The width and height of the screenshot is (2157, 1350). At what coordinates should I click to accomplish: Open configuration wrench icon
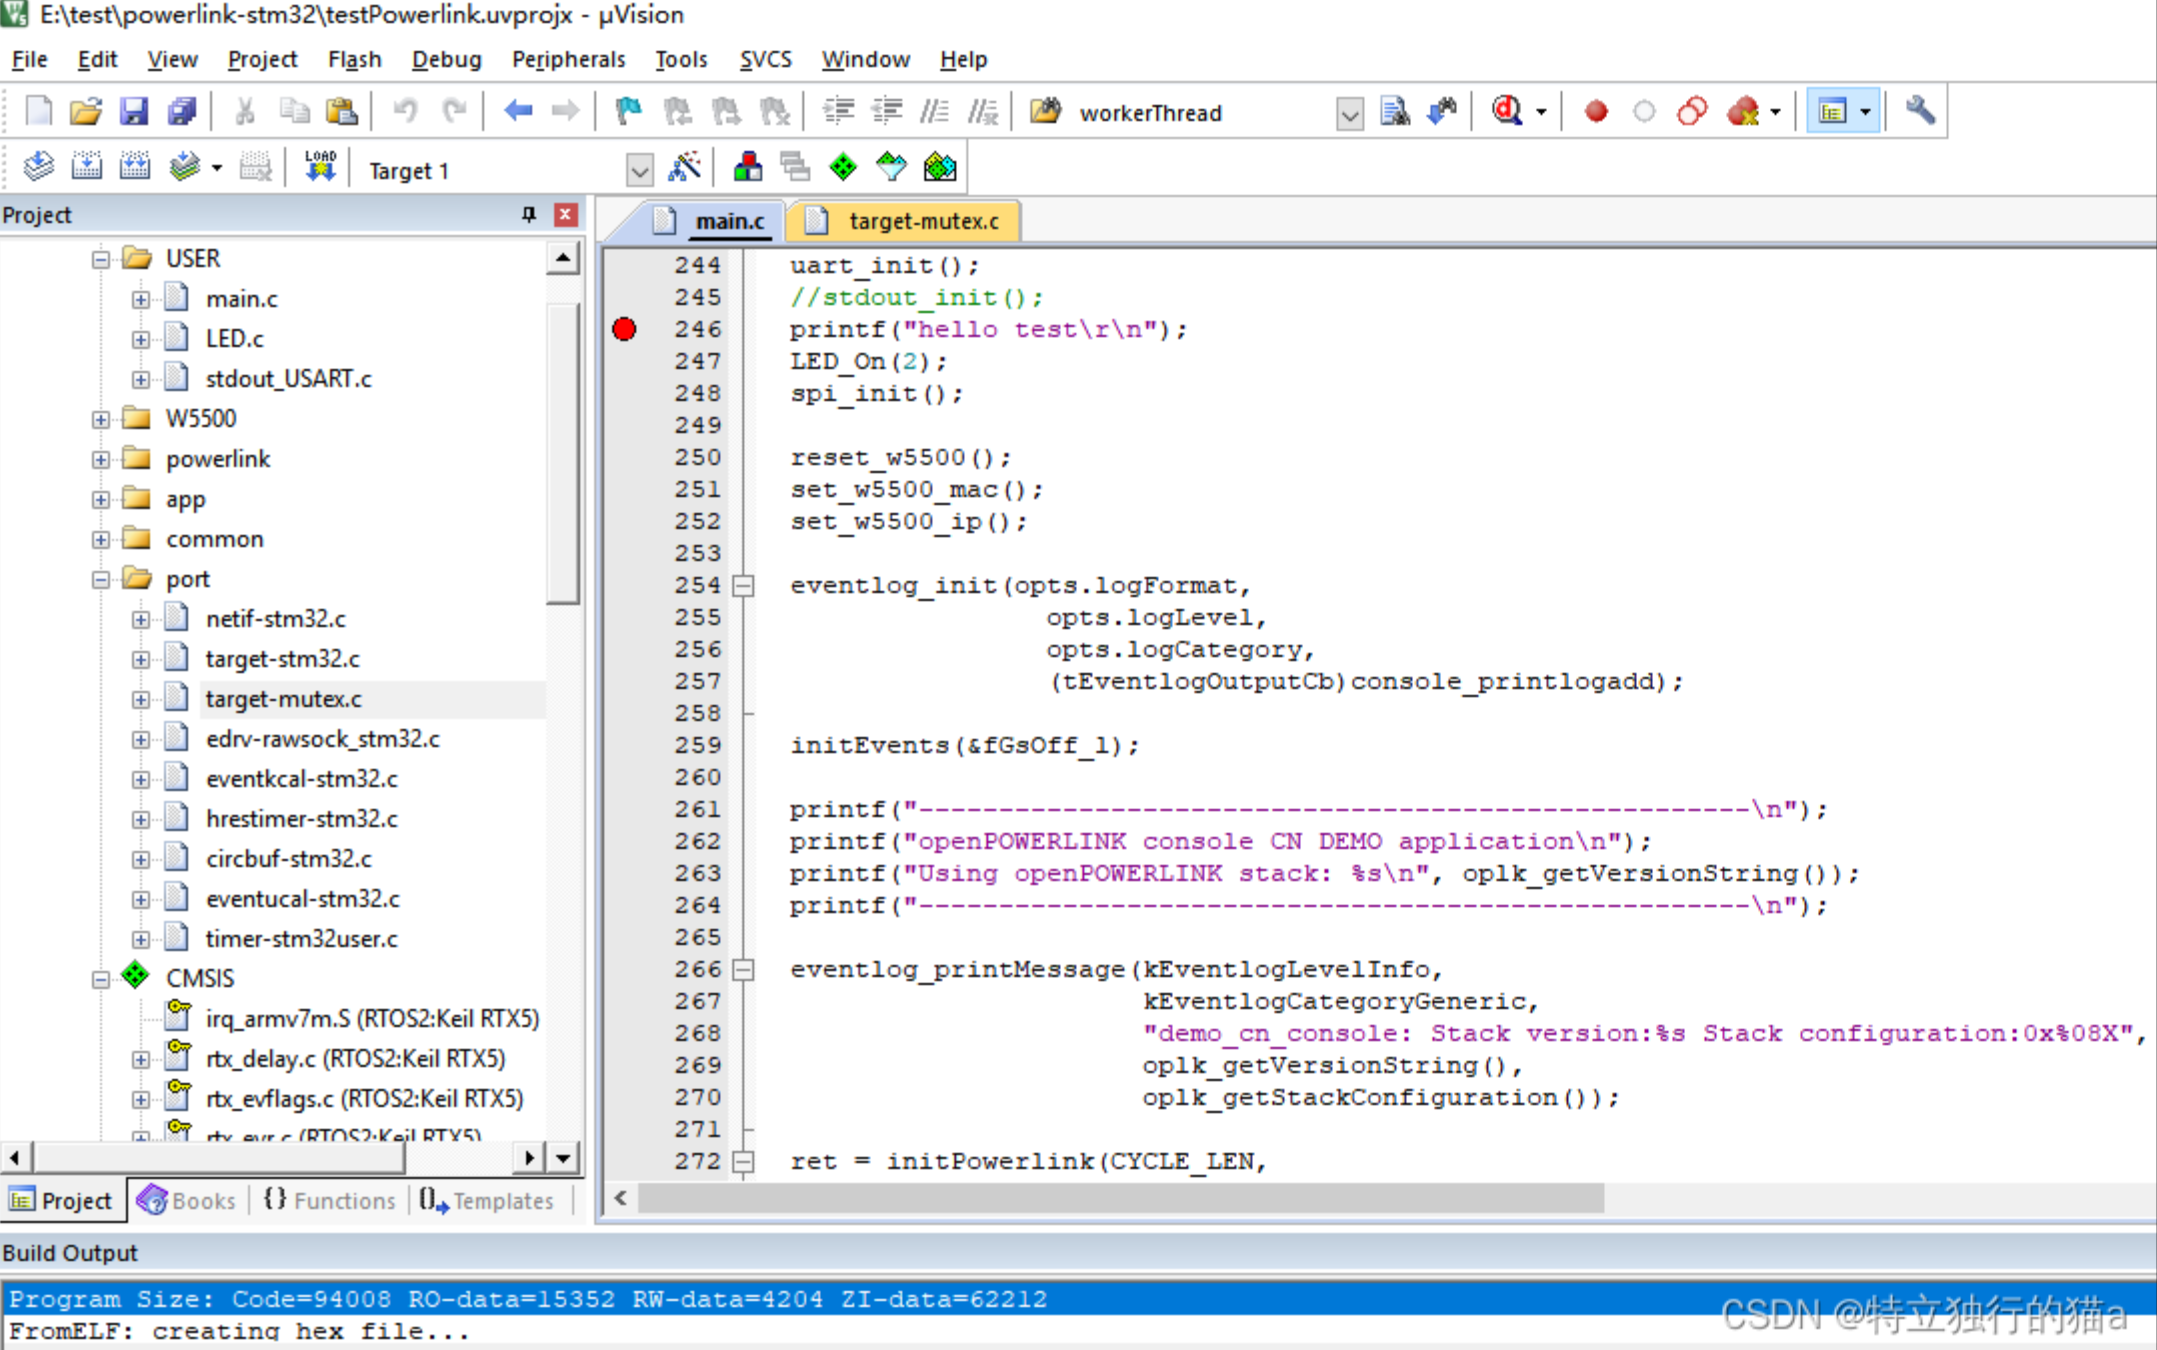point(1920,111)
